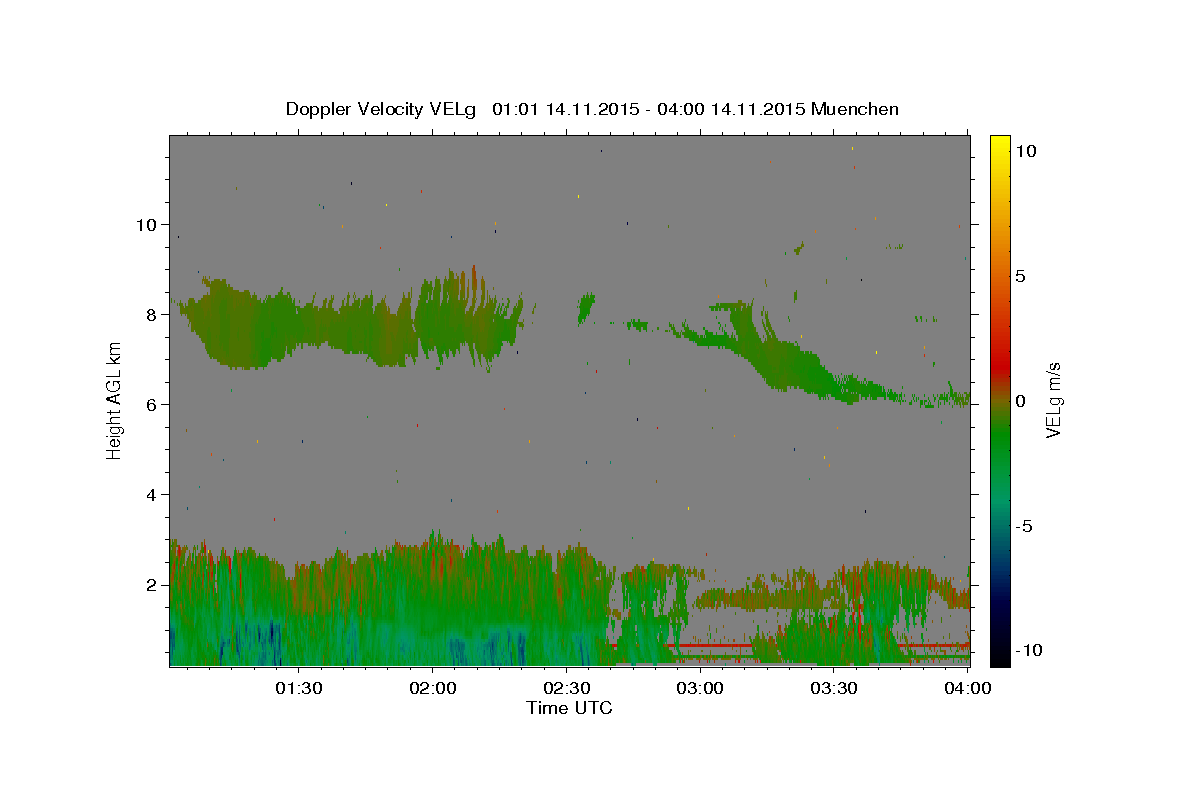Screen dimensions: 1200x800
Task: Click the 02:00 time tick label
Action: pyautogui.click(x=432, y=689)
